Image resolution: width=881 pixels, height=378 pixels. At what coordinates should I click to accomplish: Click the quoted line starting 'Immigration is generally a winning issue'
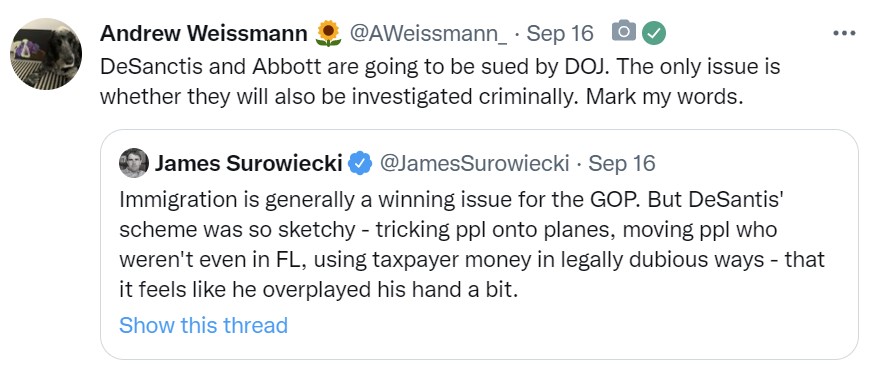click(451, 199)
